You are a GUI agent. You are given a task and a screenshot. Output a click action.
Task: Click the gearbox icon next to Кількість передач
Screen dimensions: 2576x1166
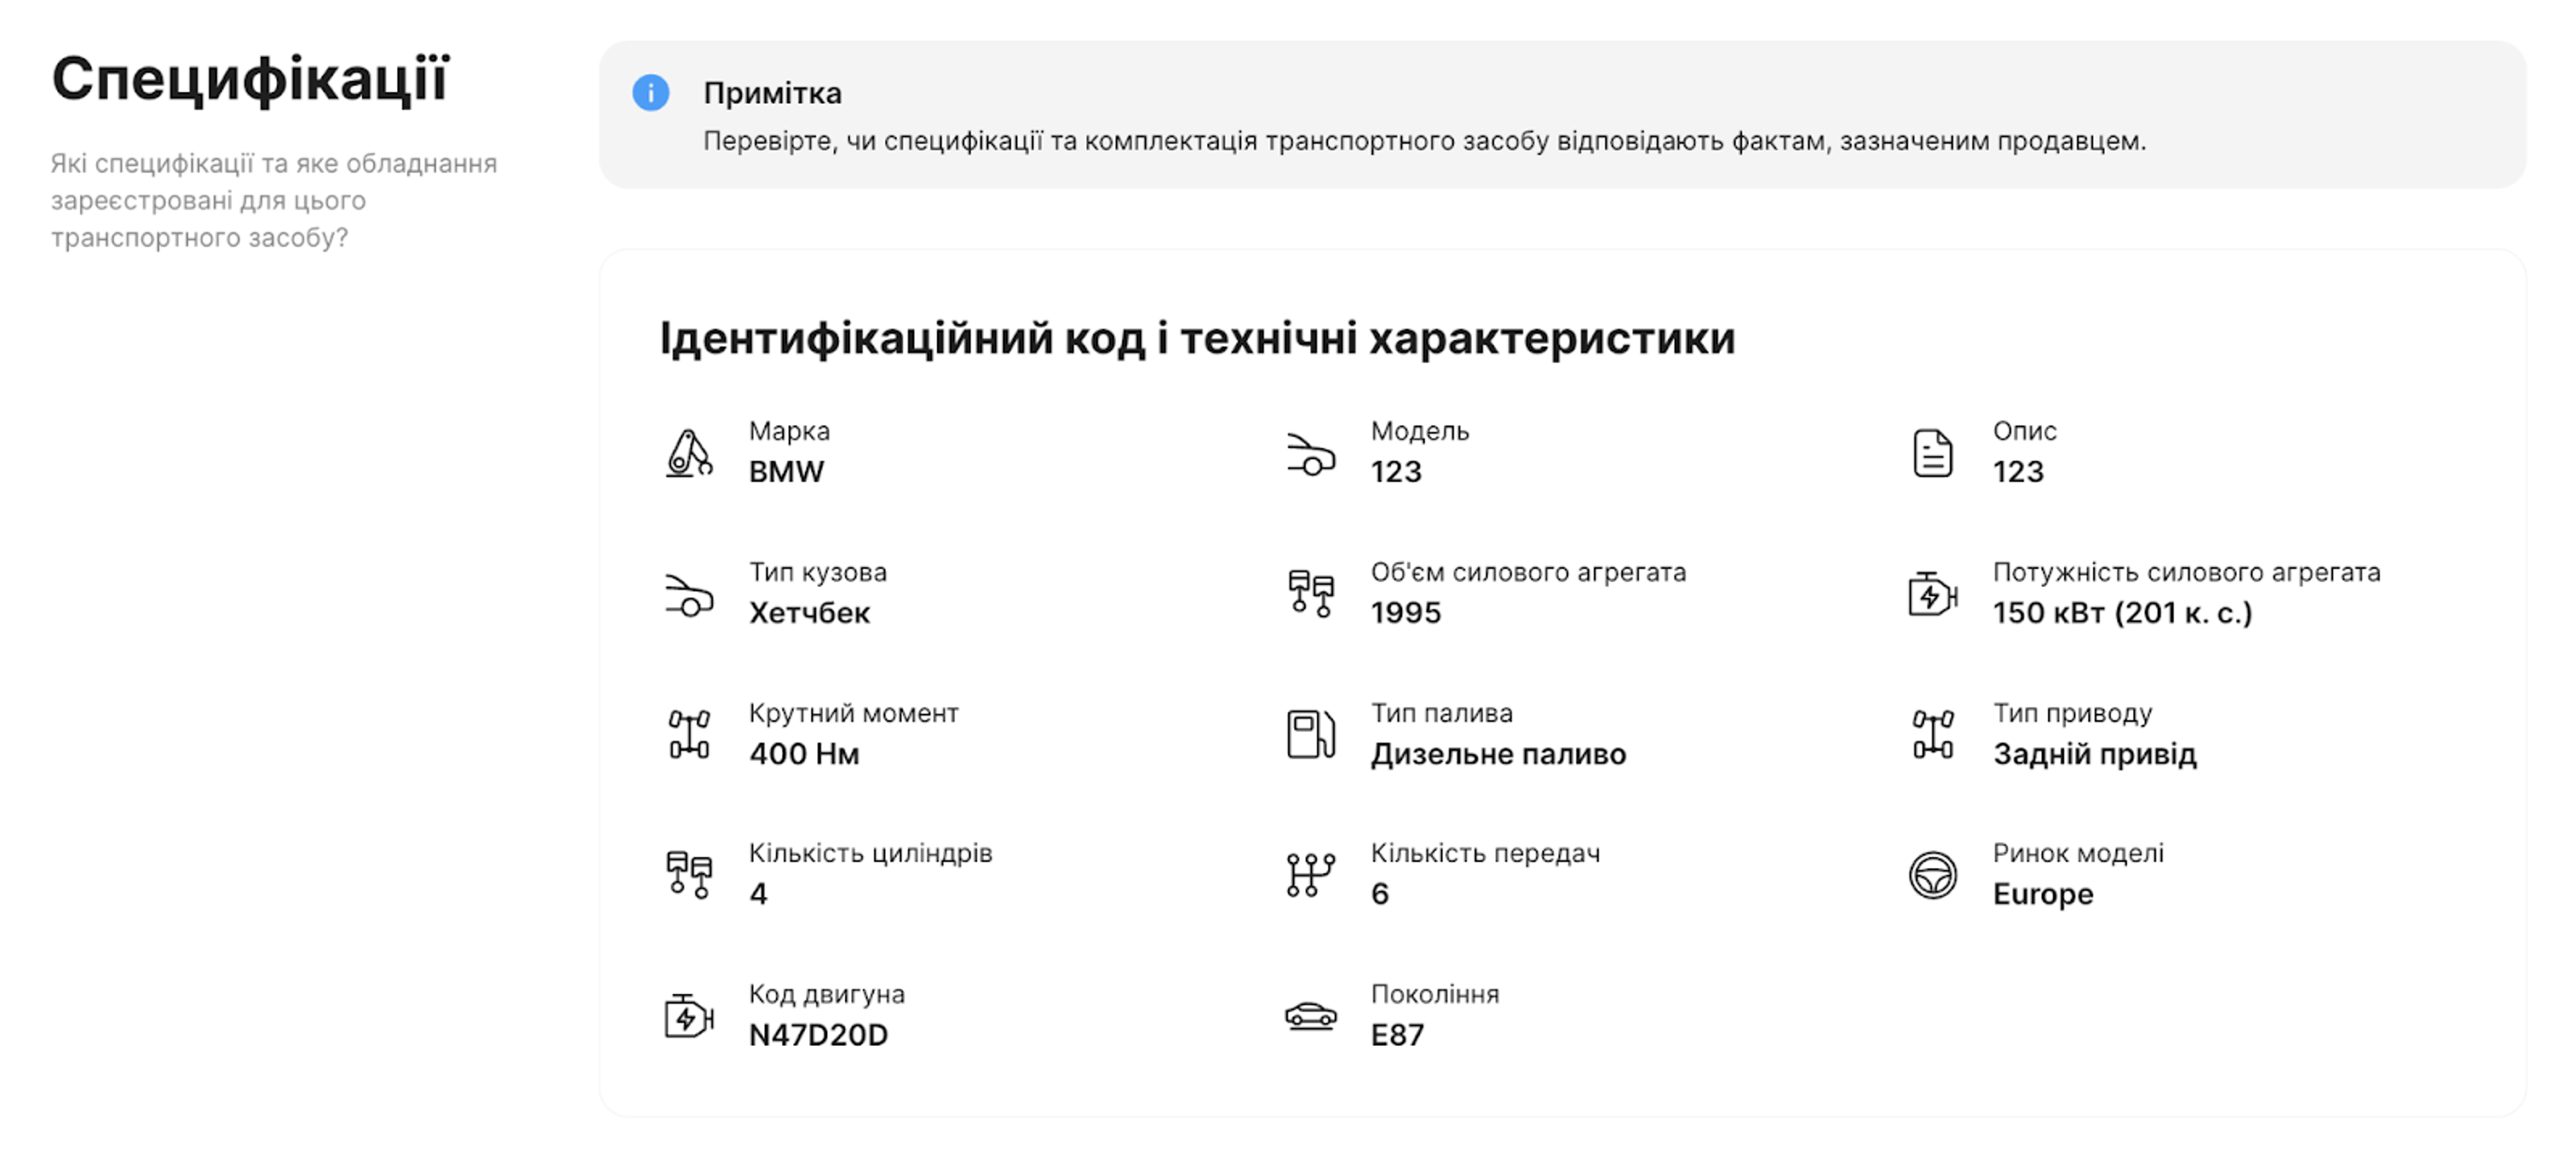(1311, 875)
